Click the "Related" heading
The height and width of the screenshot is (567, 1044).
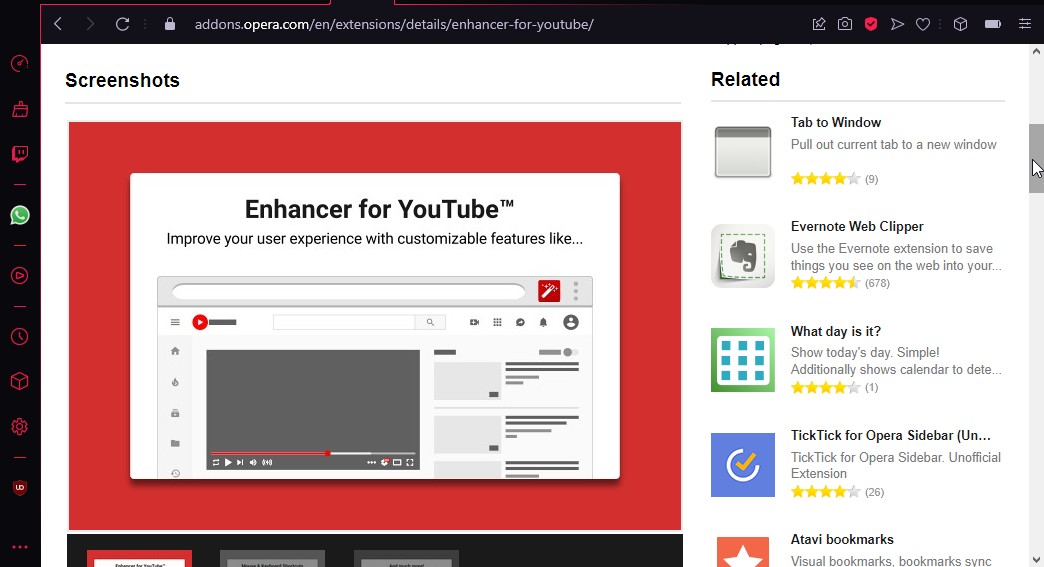coord(745,79)
